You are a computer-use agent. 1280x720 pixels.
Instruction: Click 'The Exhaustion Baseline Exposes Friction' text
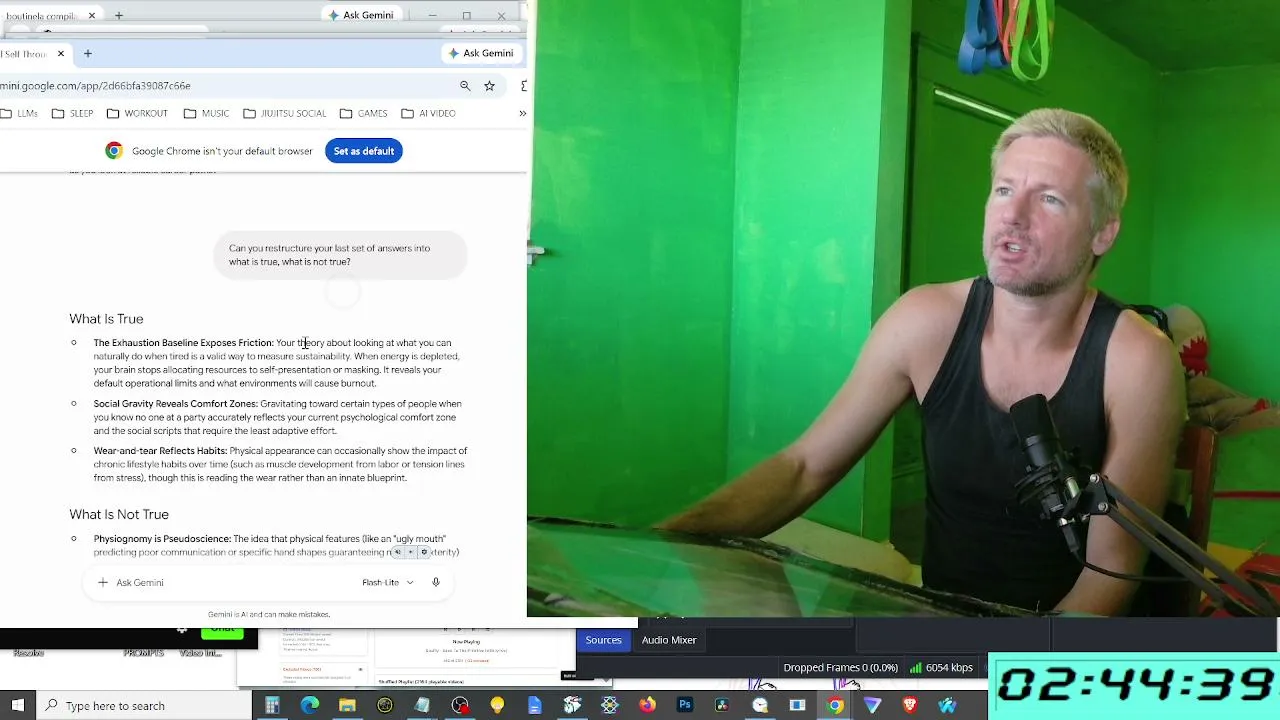pos(183,343)
